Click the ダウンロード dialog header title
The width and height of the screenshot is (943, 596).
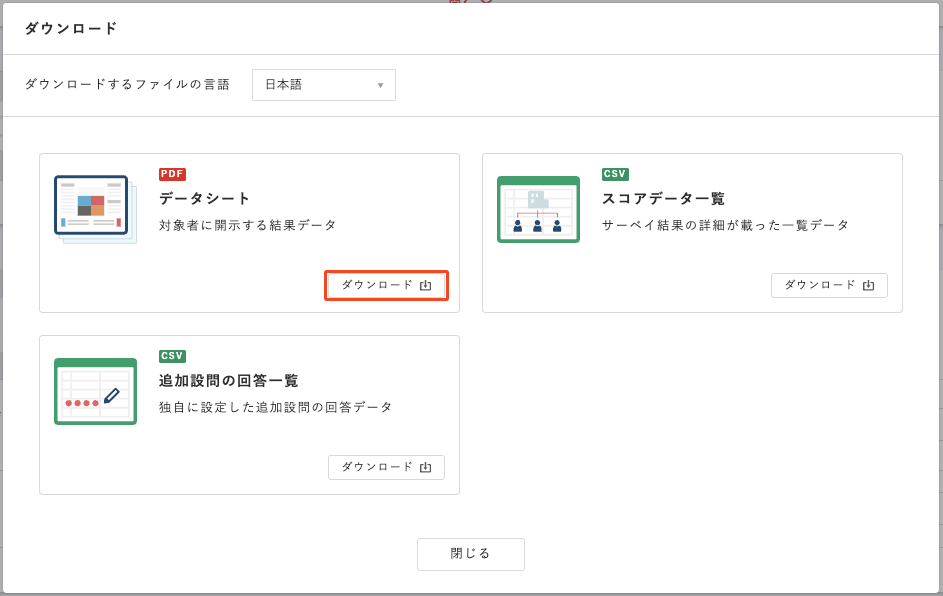point(71,28)
